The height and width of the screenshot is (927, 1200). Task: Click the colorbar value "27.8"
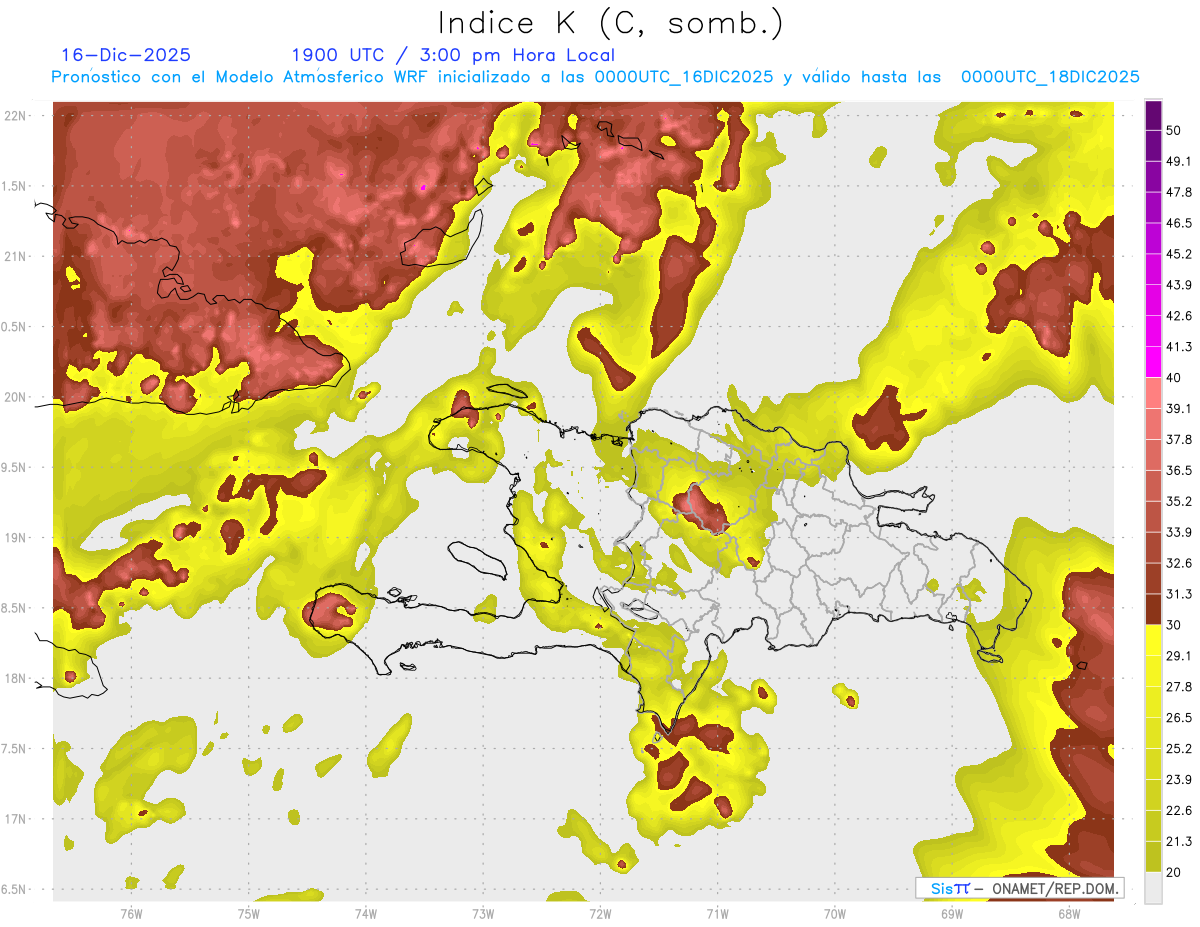[x=1178, y=686]
